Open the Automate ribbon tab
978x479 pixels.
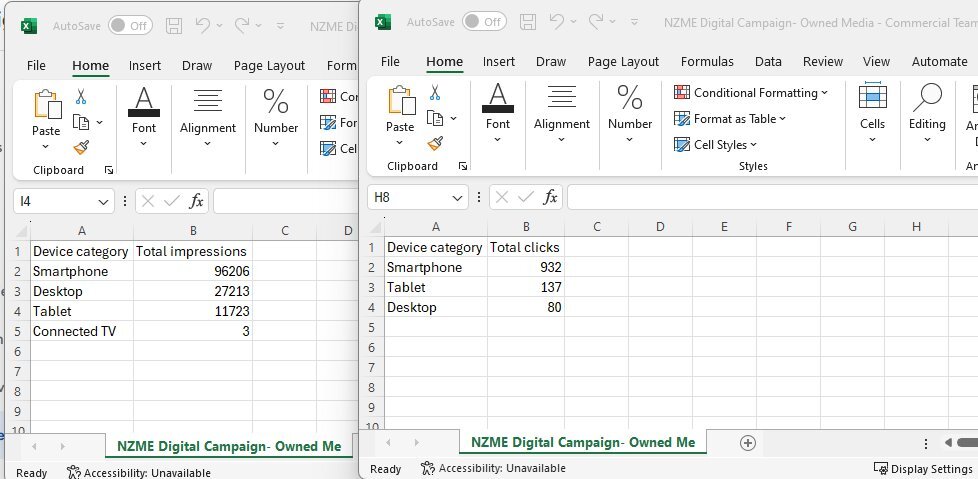pos(939,61)
